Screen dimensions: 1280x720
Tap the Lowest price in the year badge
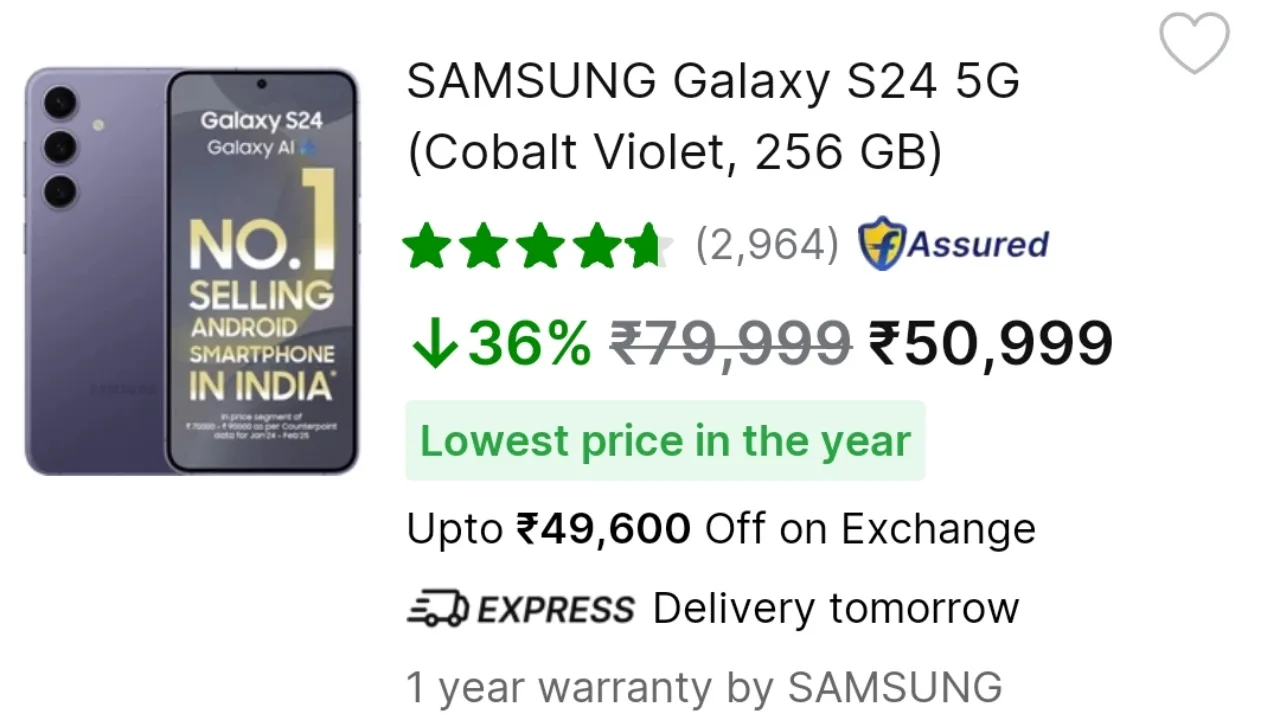665,441
